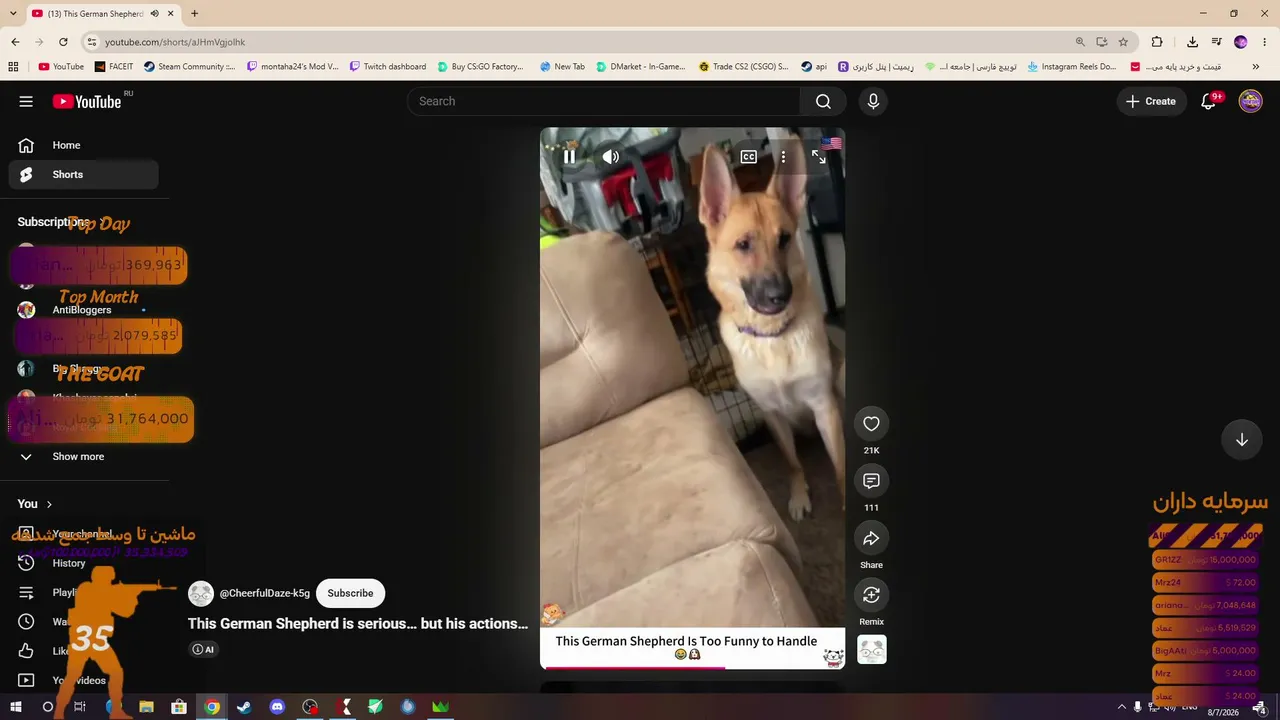
Task: Open Steam from the taskbar
Action: pos(244,707)
